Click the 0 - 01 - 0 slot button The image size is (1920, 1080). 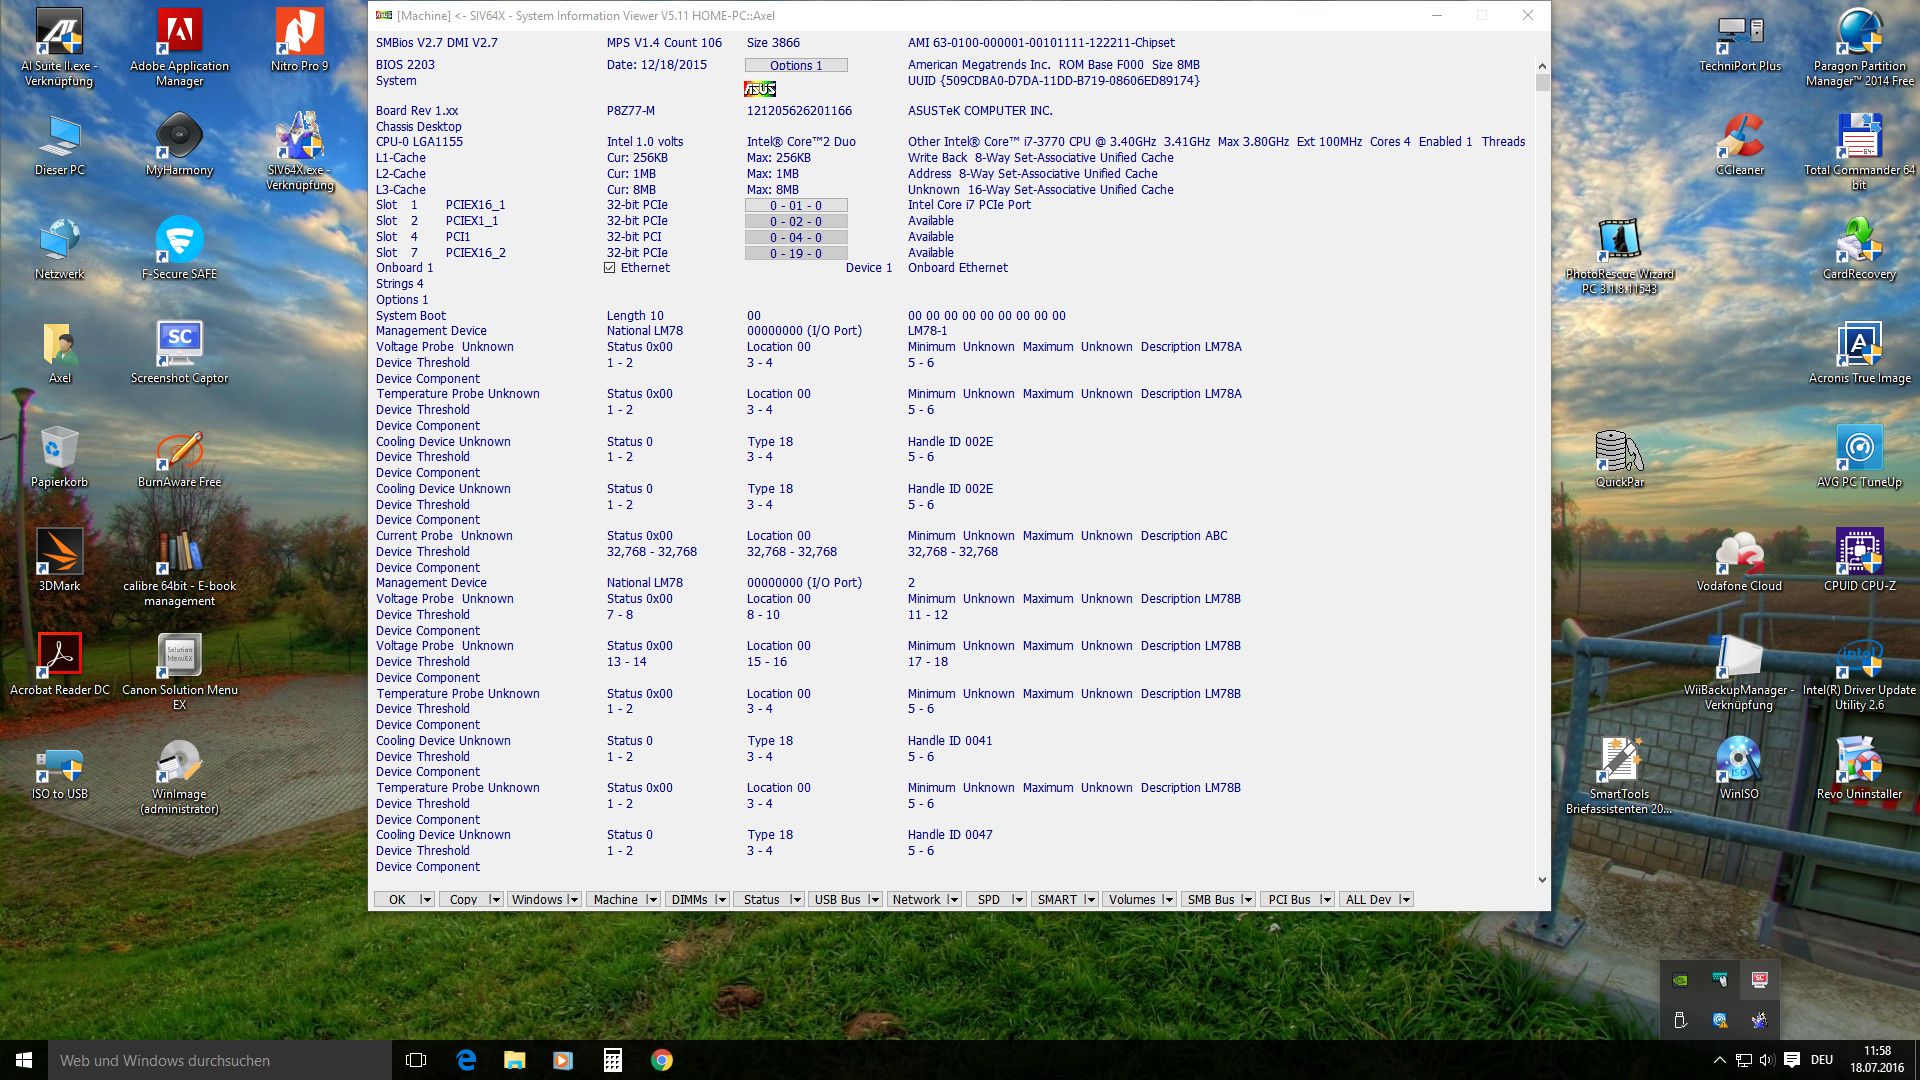[796, 206]
